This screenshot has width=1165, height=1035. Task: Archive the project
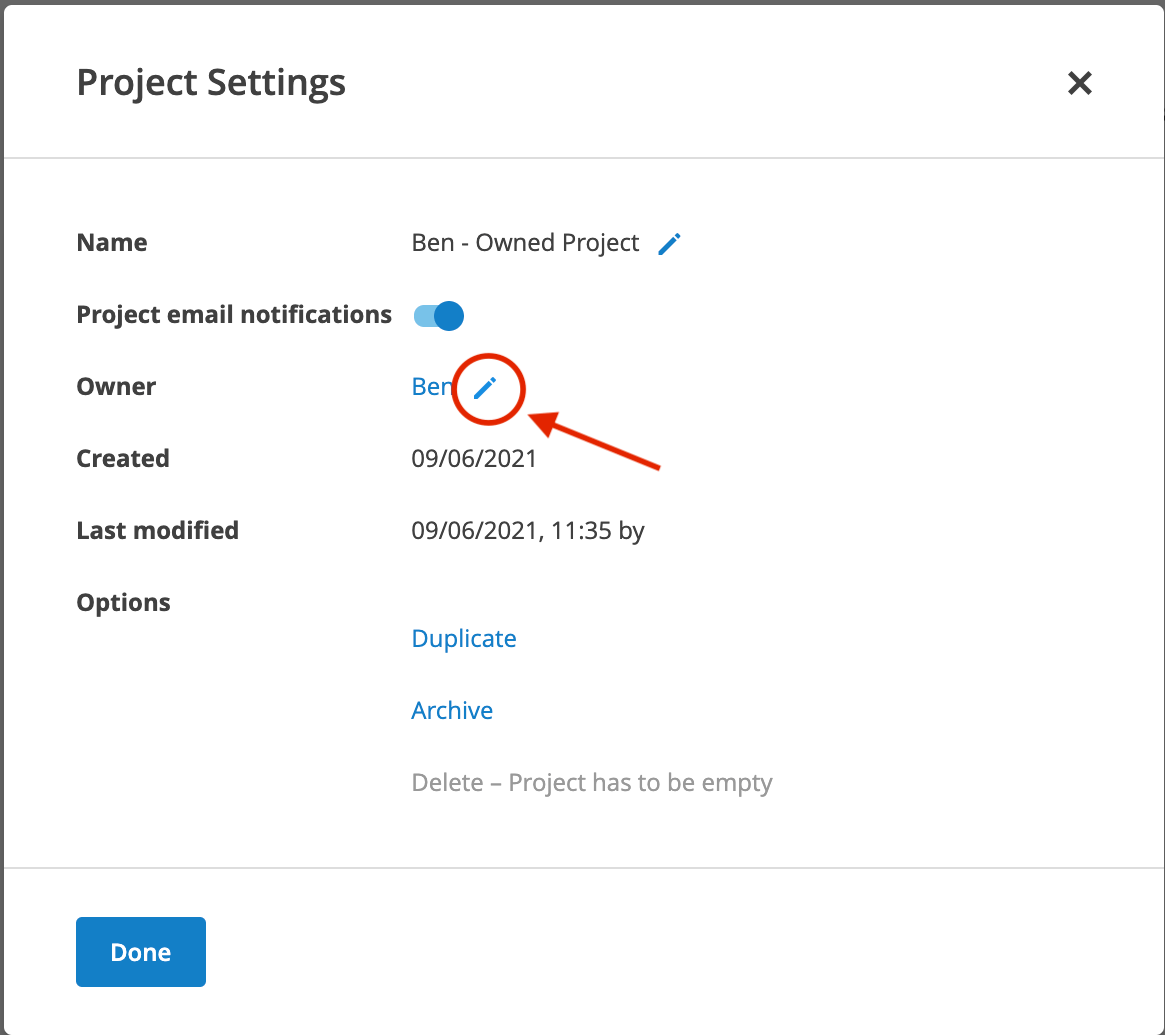tap(452, 710)
